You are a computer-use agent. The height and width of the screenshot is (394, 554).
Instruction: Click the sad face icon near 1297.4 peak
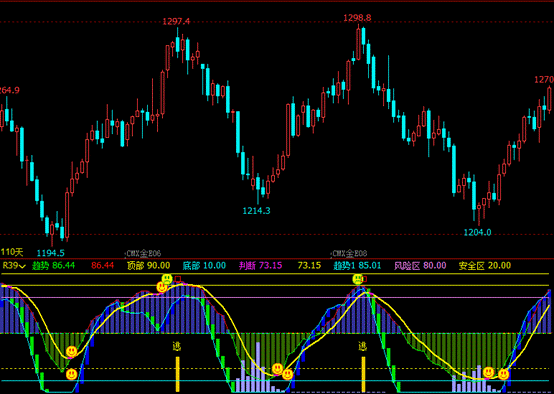point(166,279)
